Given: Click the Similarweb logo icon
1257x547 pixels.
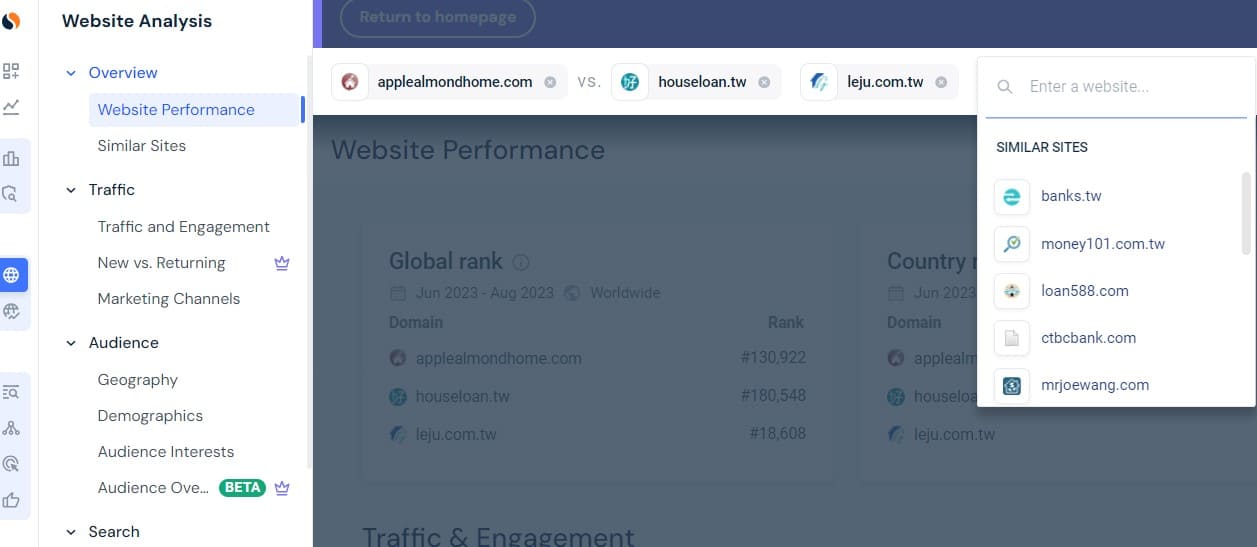Looking at the screenshot, I should click(12, 19).
